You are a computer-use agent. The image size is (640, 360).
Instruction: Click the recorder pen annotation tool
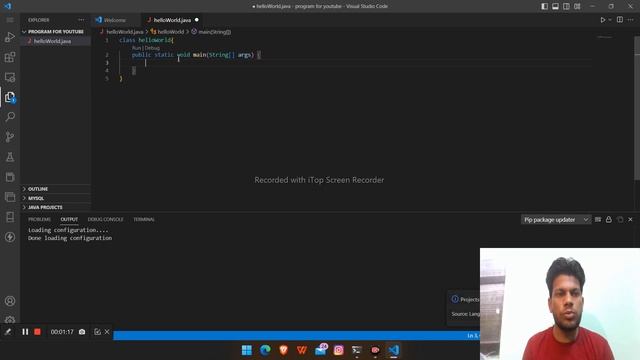[x=8, y=332]
